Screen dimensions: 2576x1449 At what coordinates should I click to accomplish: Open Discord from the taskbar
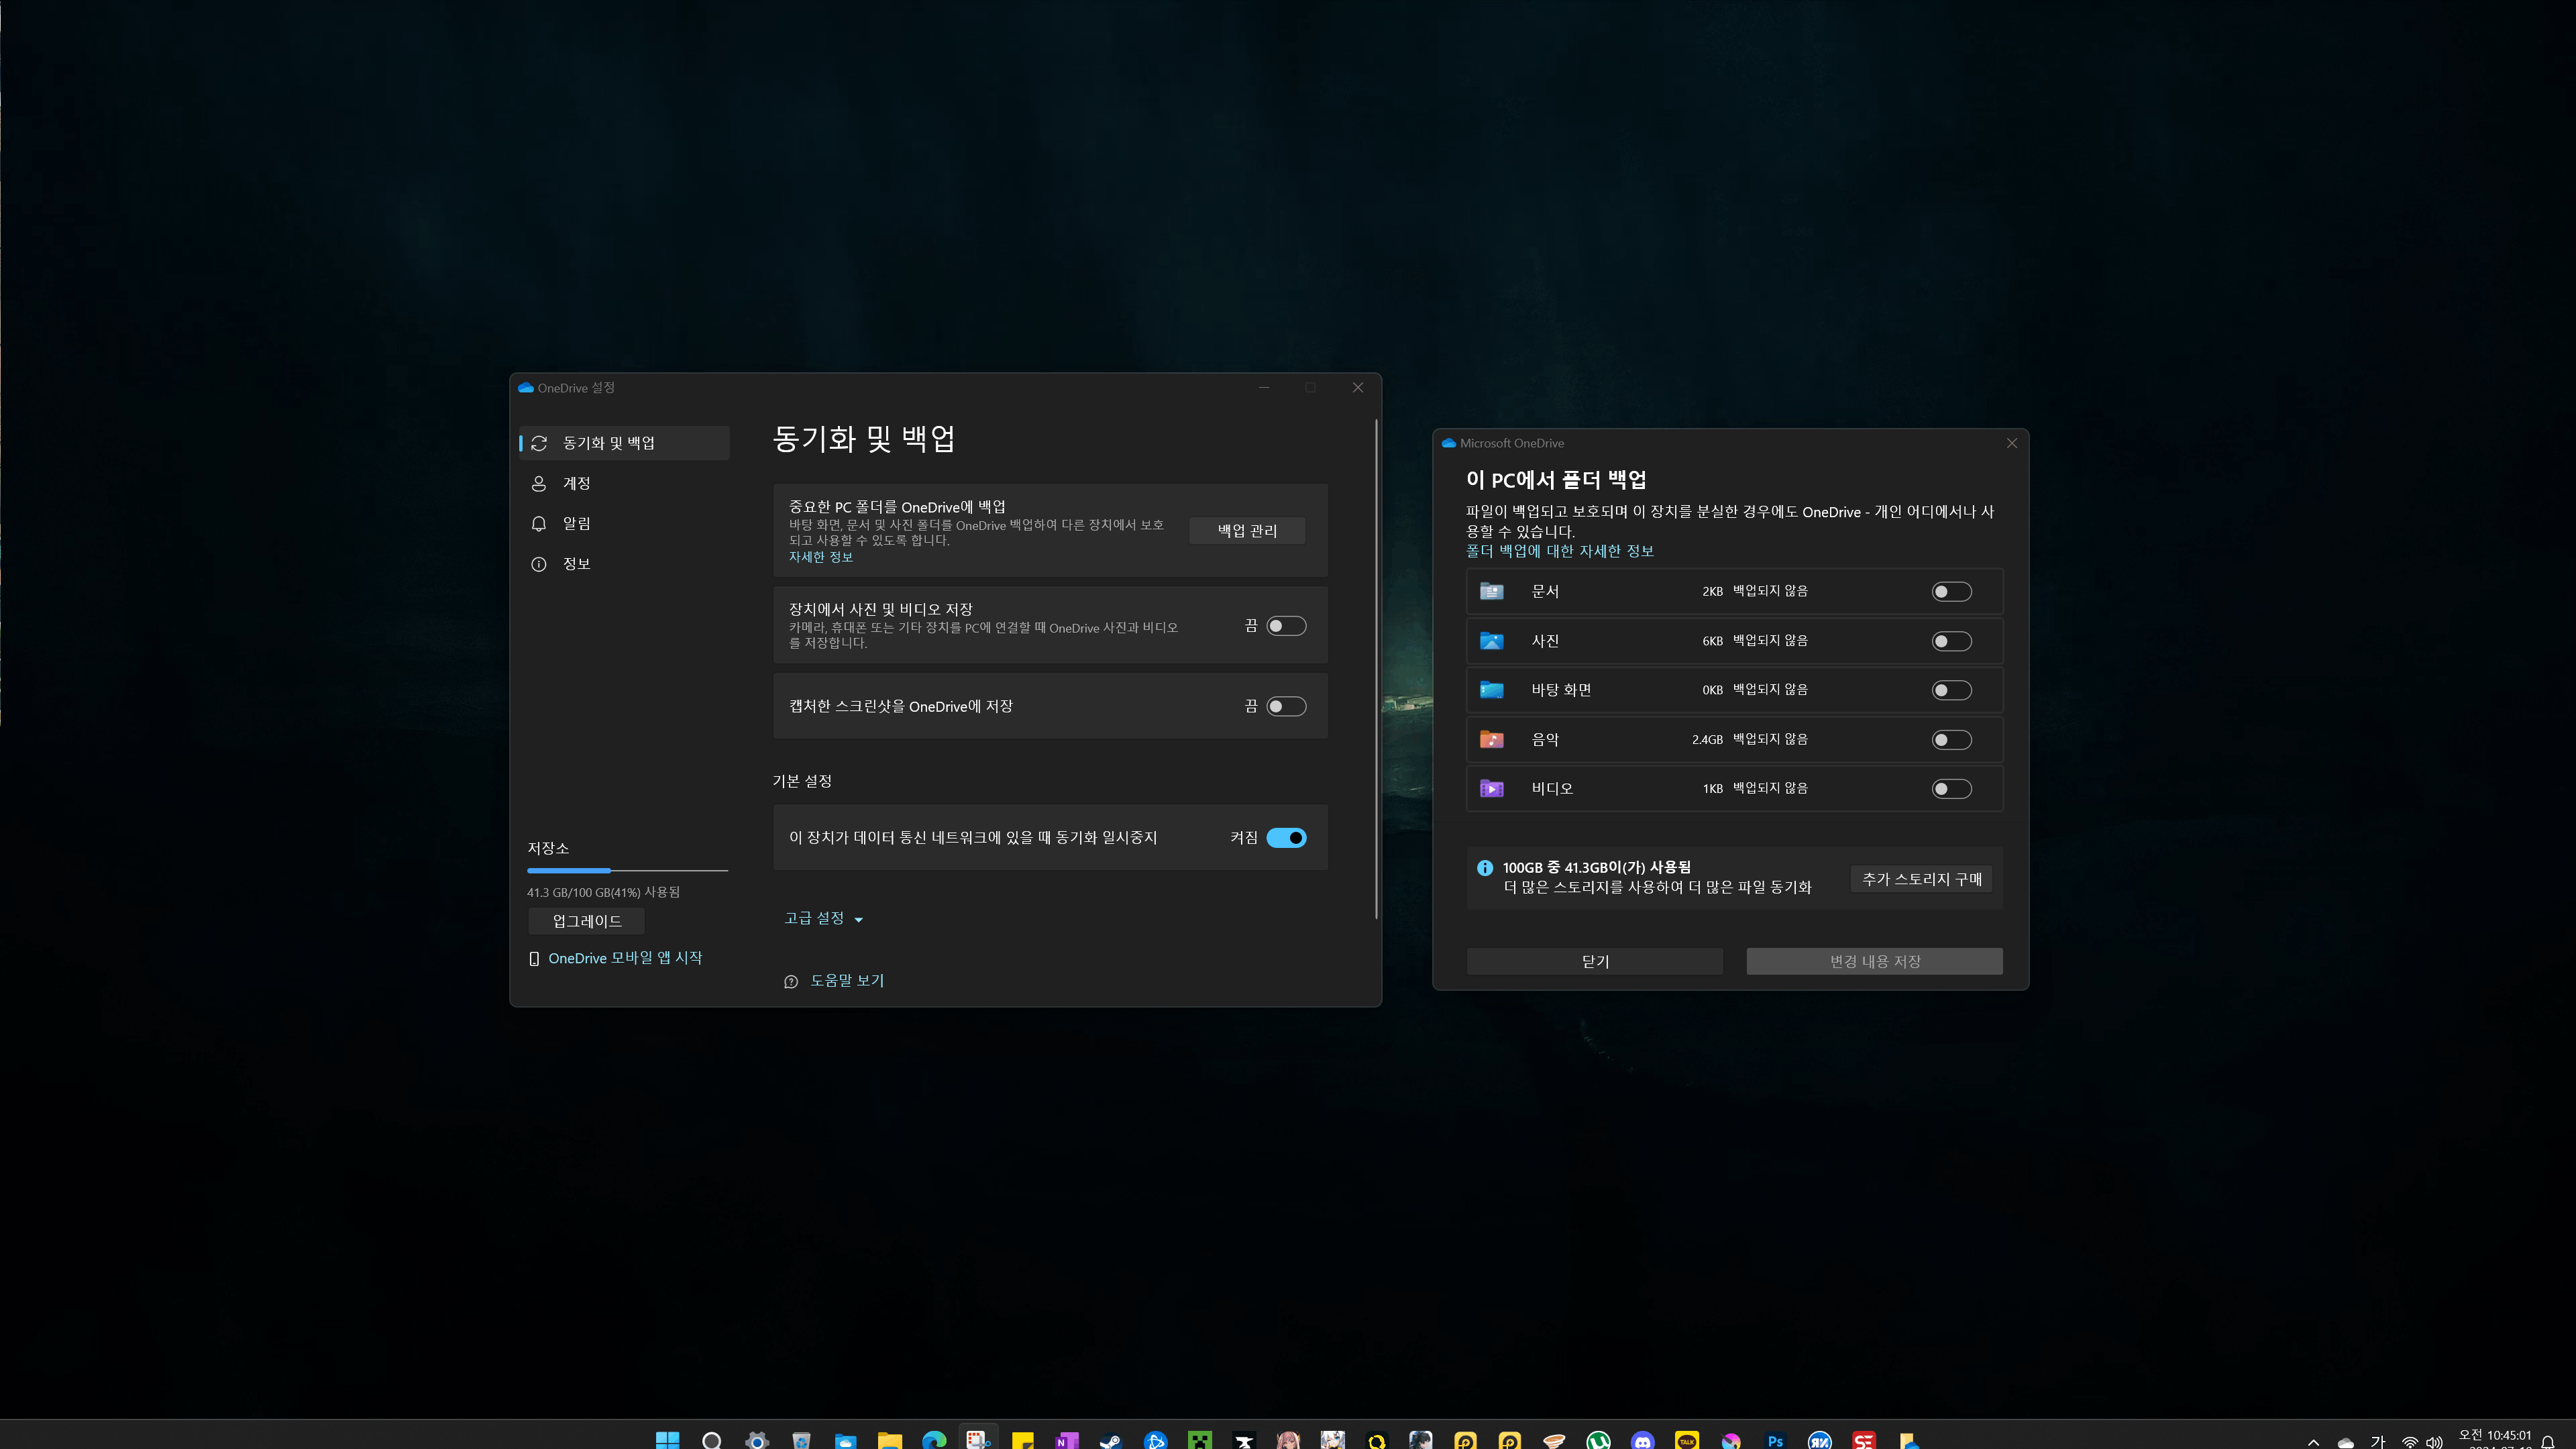click(1642, 1440)
